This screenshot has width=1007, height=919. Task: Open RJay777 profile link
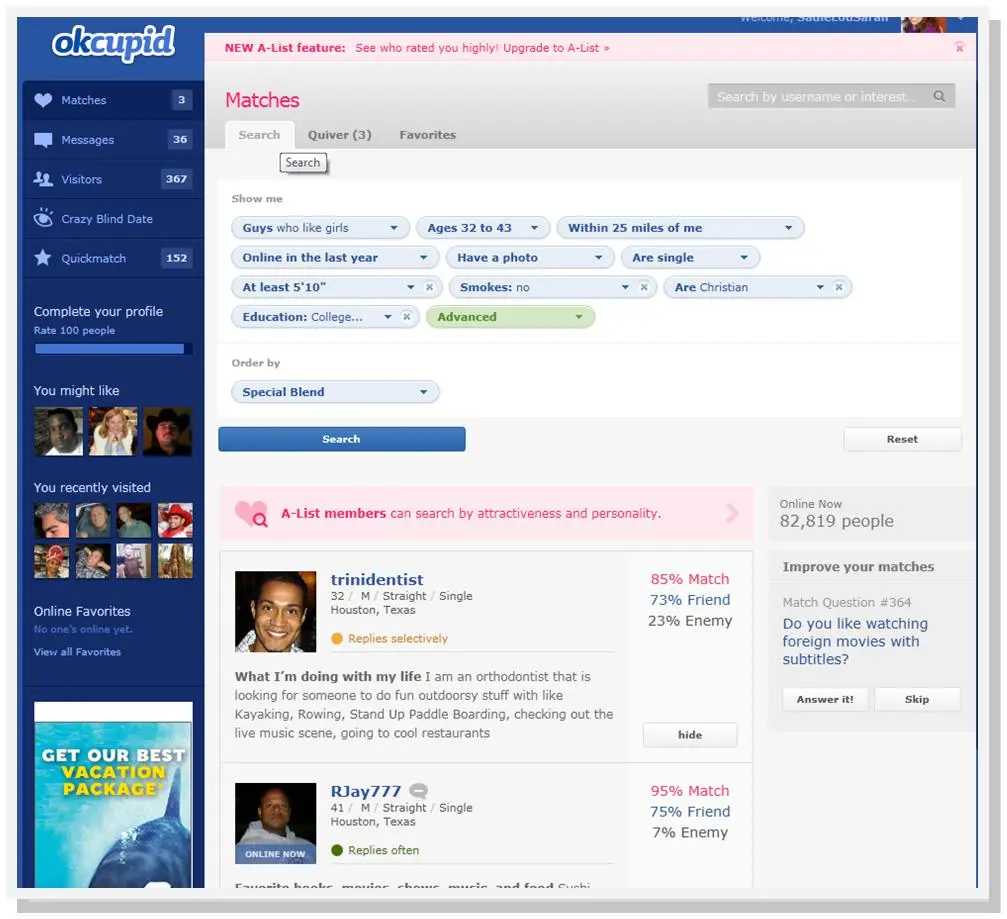(x=365, y=791)
